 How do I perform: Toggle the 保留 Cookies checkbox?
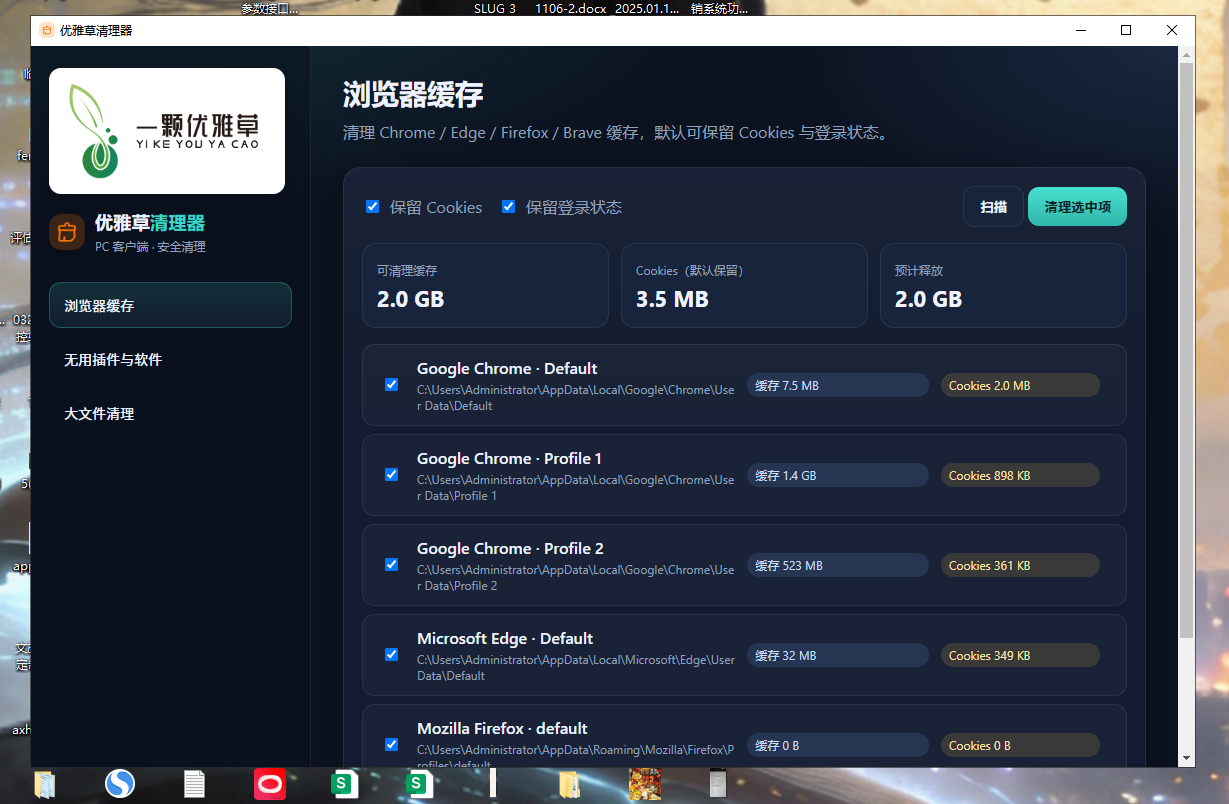373,207
